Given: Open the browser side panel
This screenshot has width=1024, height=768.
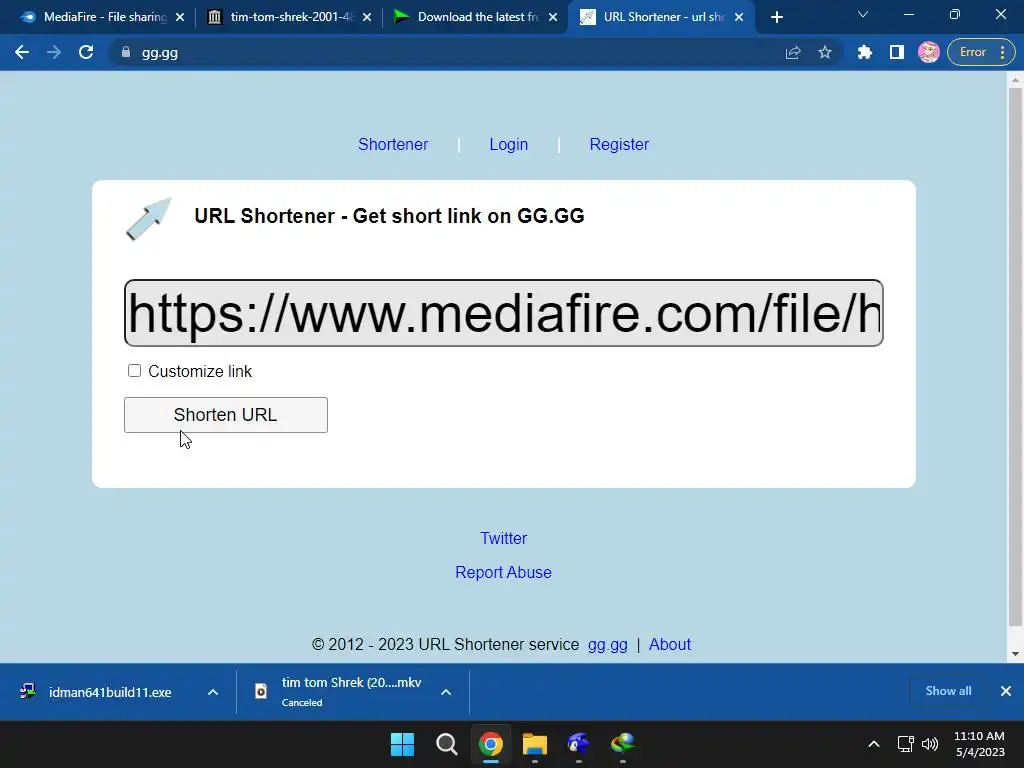Looking at the screenshot, I should (897, 52).
